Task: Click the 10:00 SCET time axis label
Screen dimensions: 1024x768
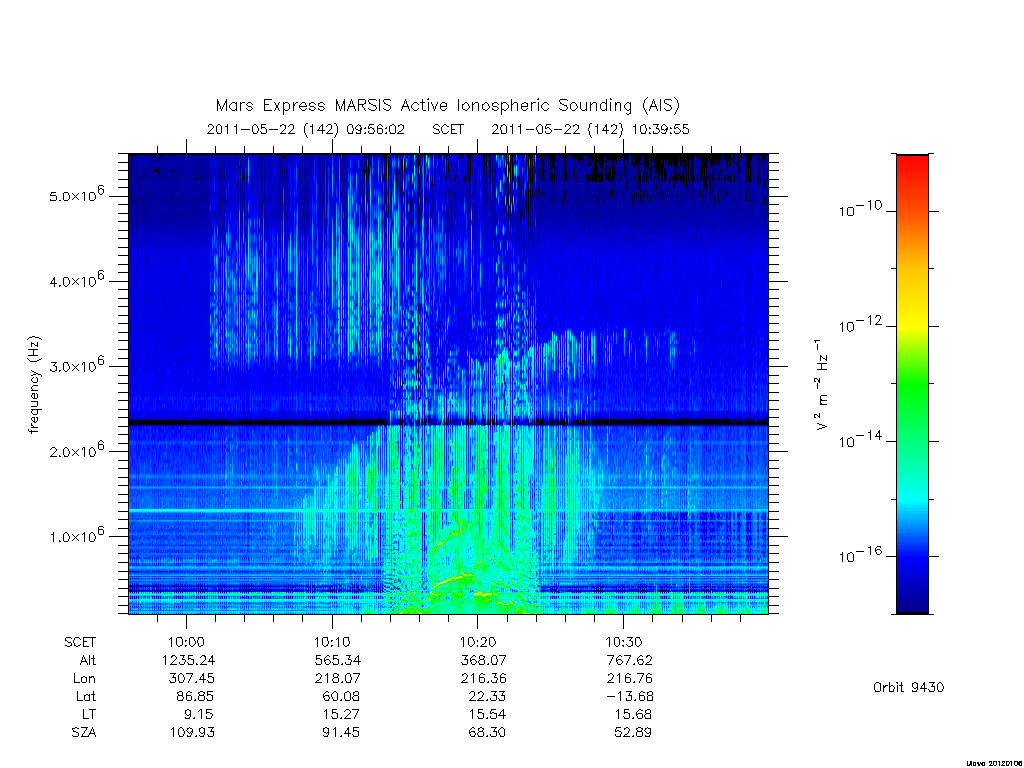Action: pos(187,642)
